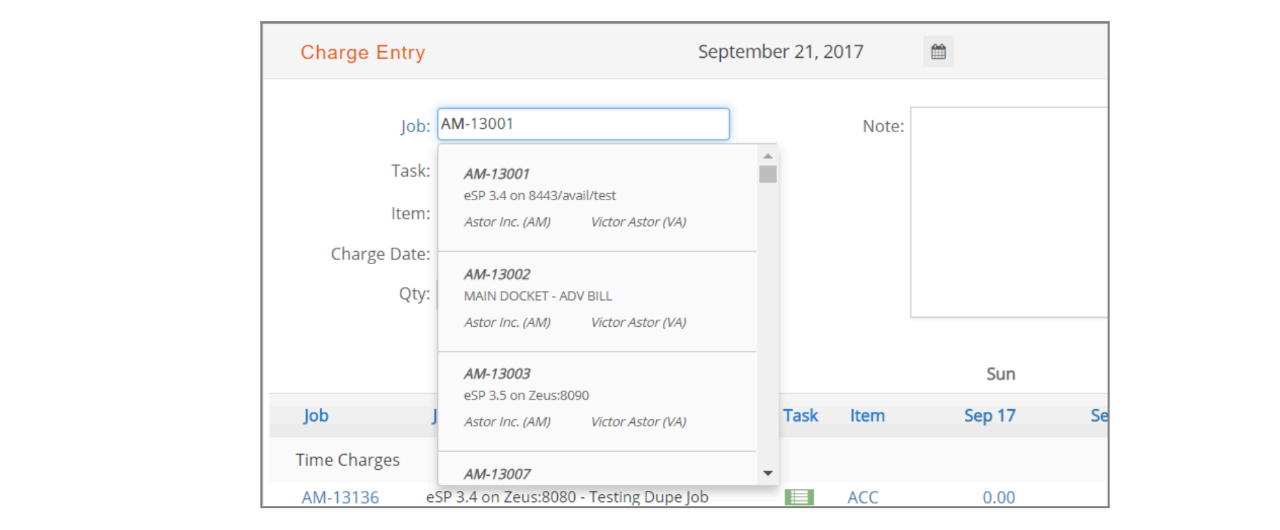Click the 0.00 value under Sep 17
1280x530 pixels.
(999, 497)
